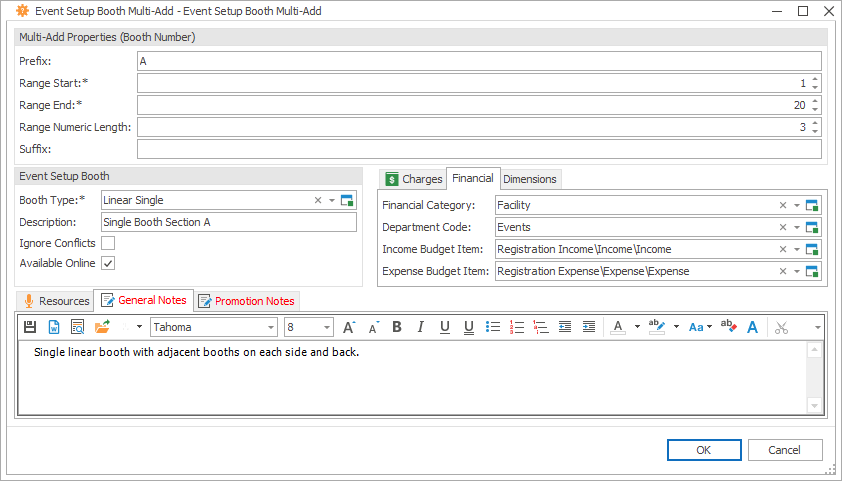
Task: Open Booth Type lookup window icon
Action: 347,200
